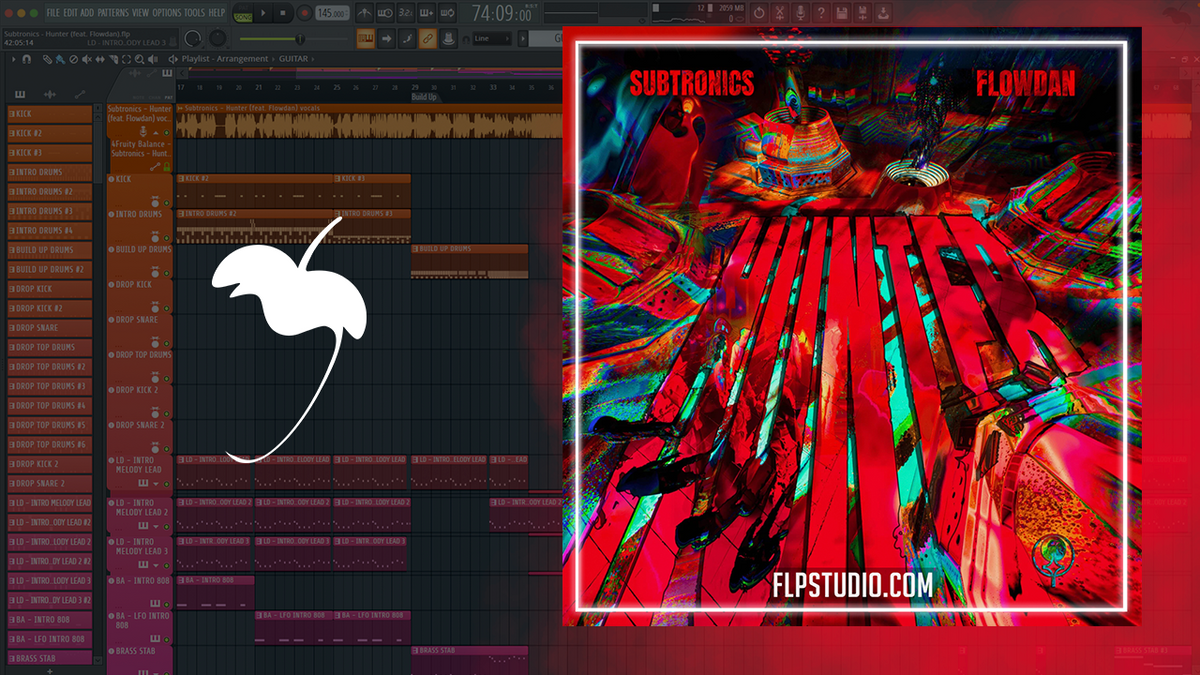Screen dimensions: 1200x675
Task: Select the mute speaker tool in playlist toolbar
Action: [87, 59]
